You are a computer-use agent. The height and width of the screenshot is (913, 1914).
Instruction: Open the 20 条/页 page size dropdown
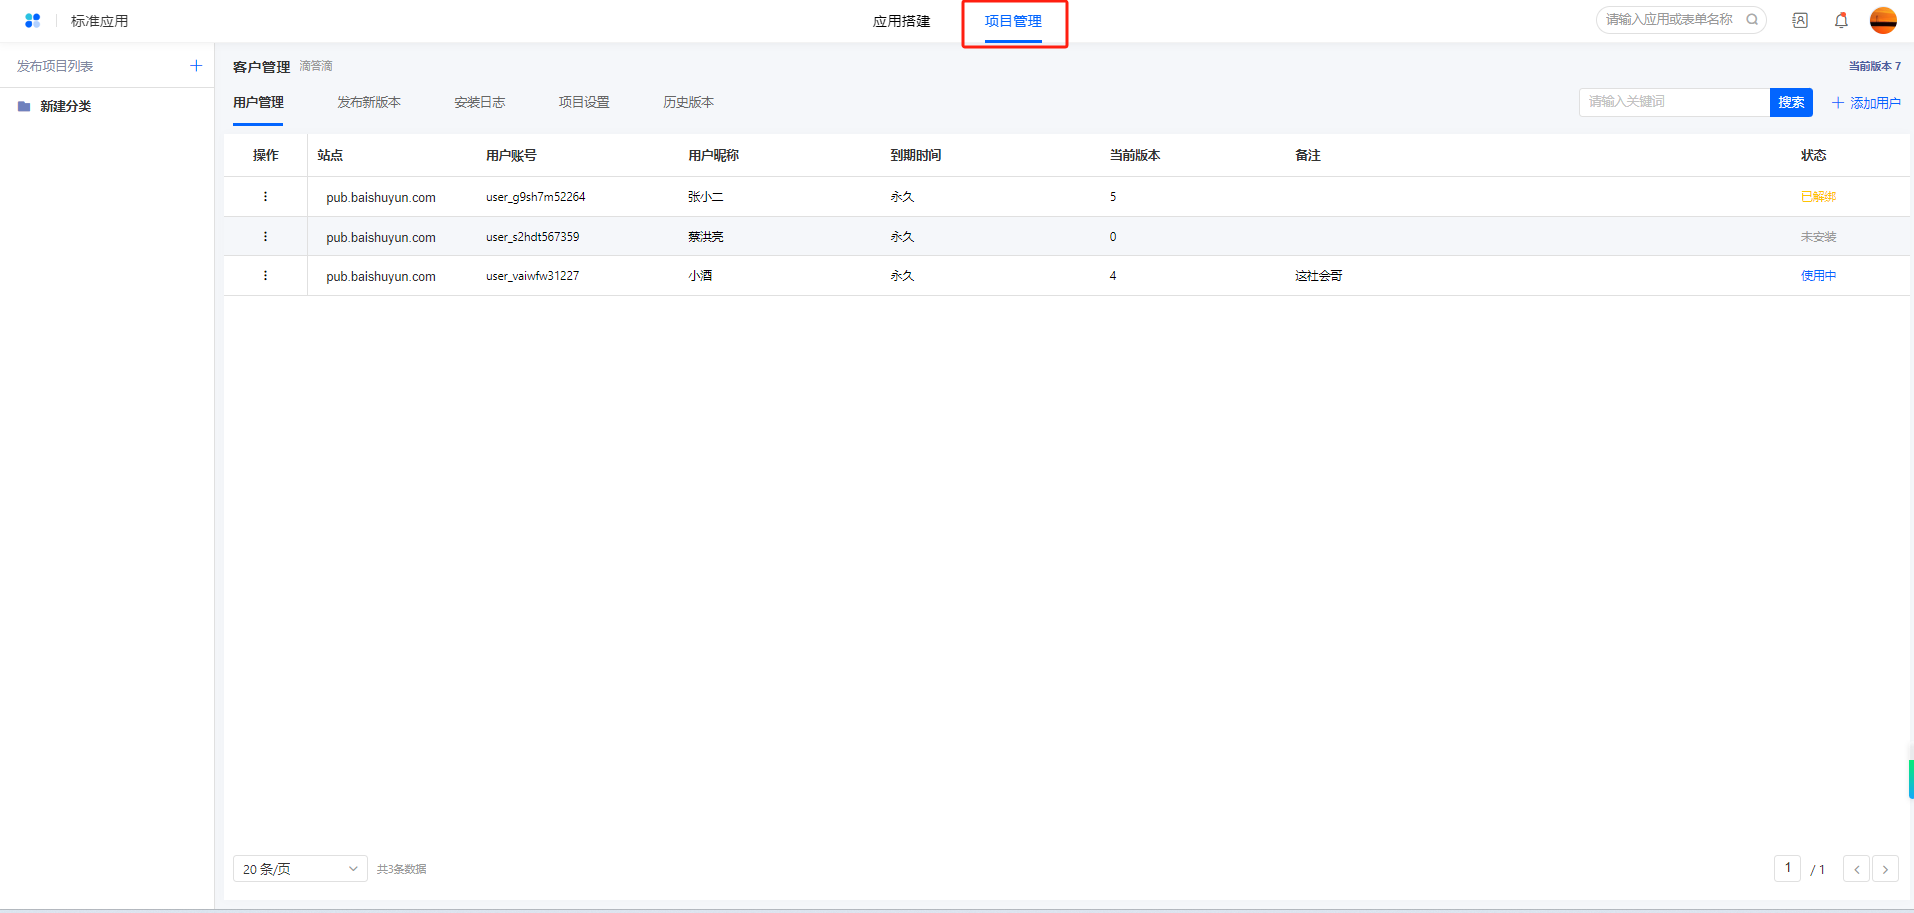pyautogui.click(x=300, y=869)
